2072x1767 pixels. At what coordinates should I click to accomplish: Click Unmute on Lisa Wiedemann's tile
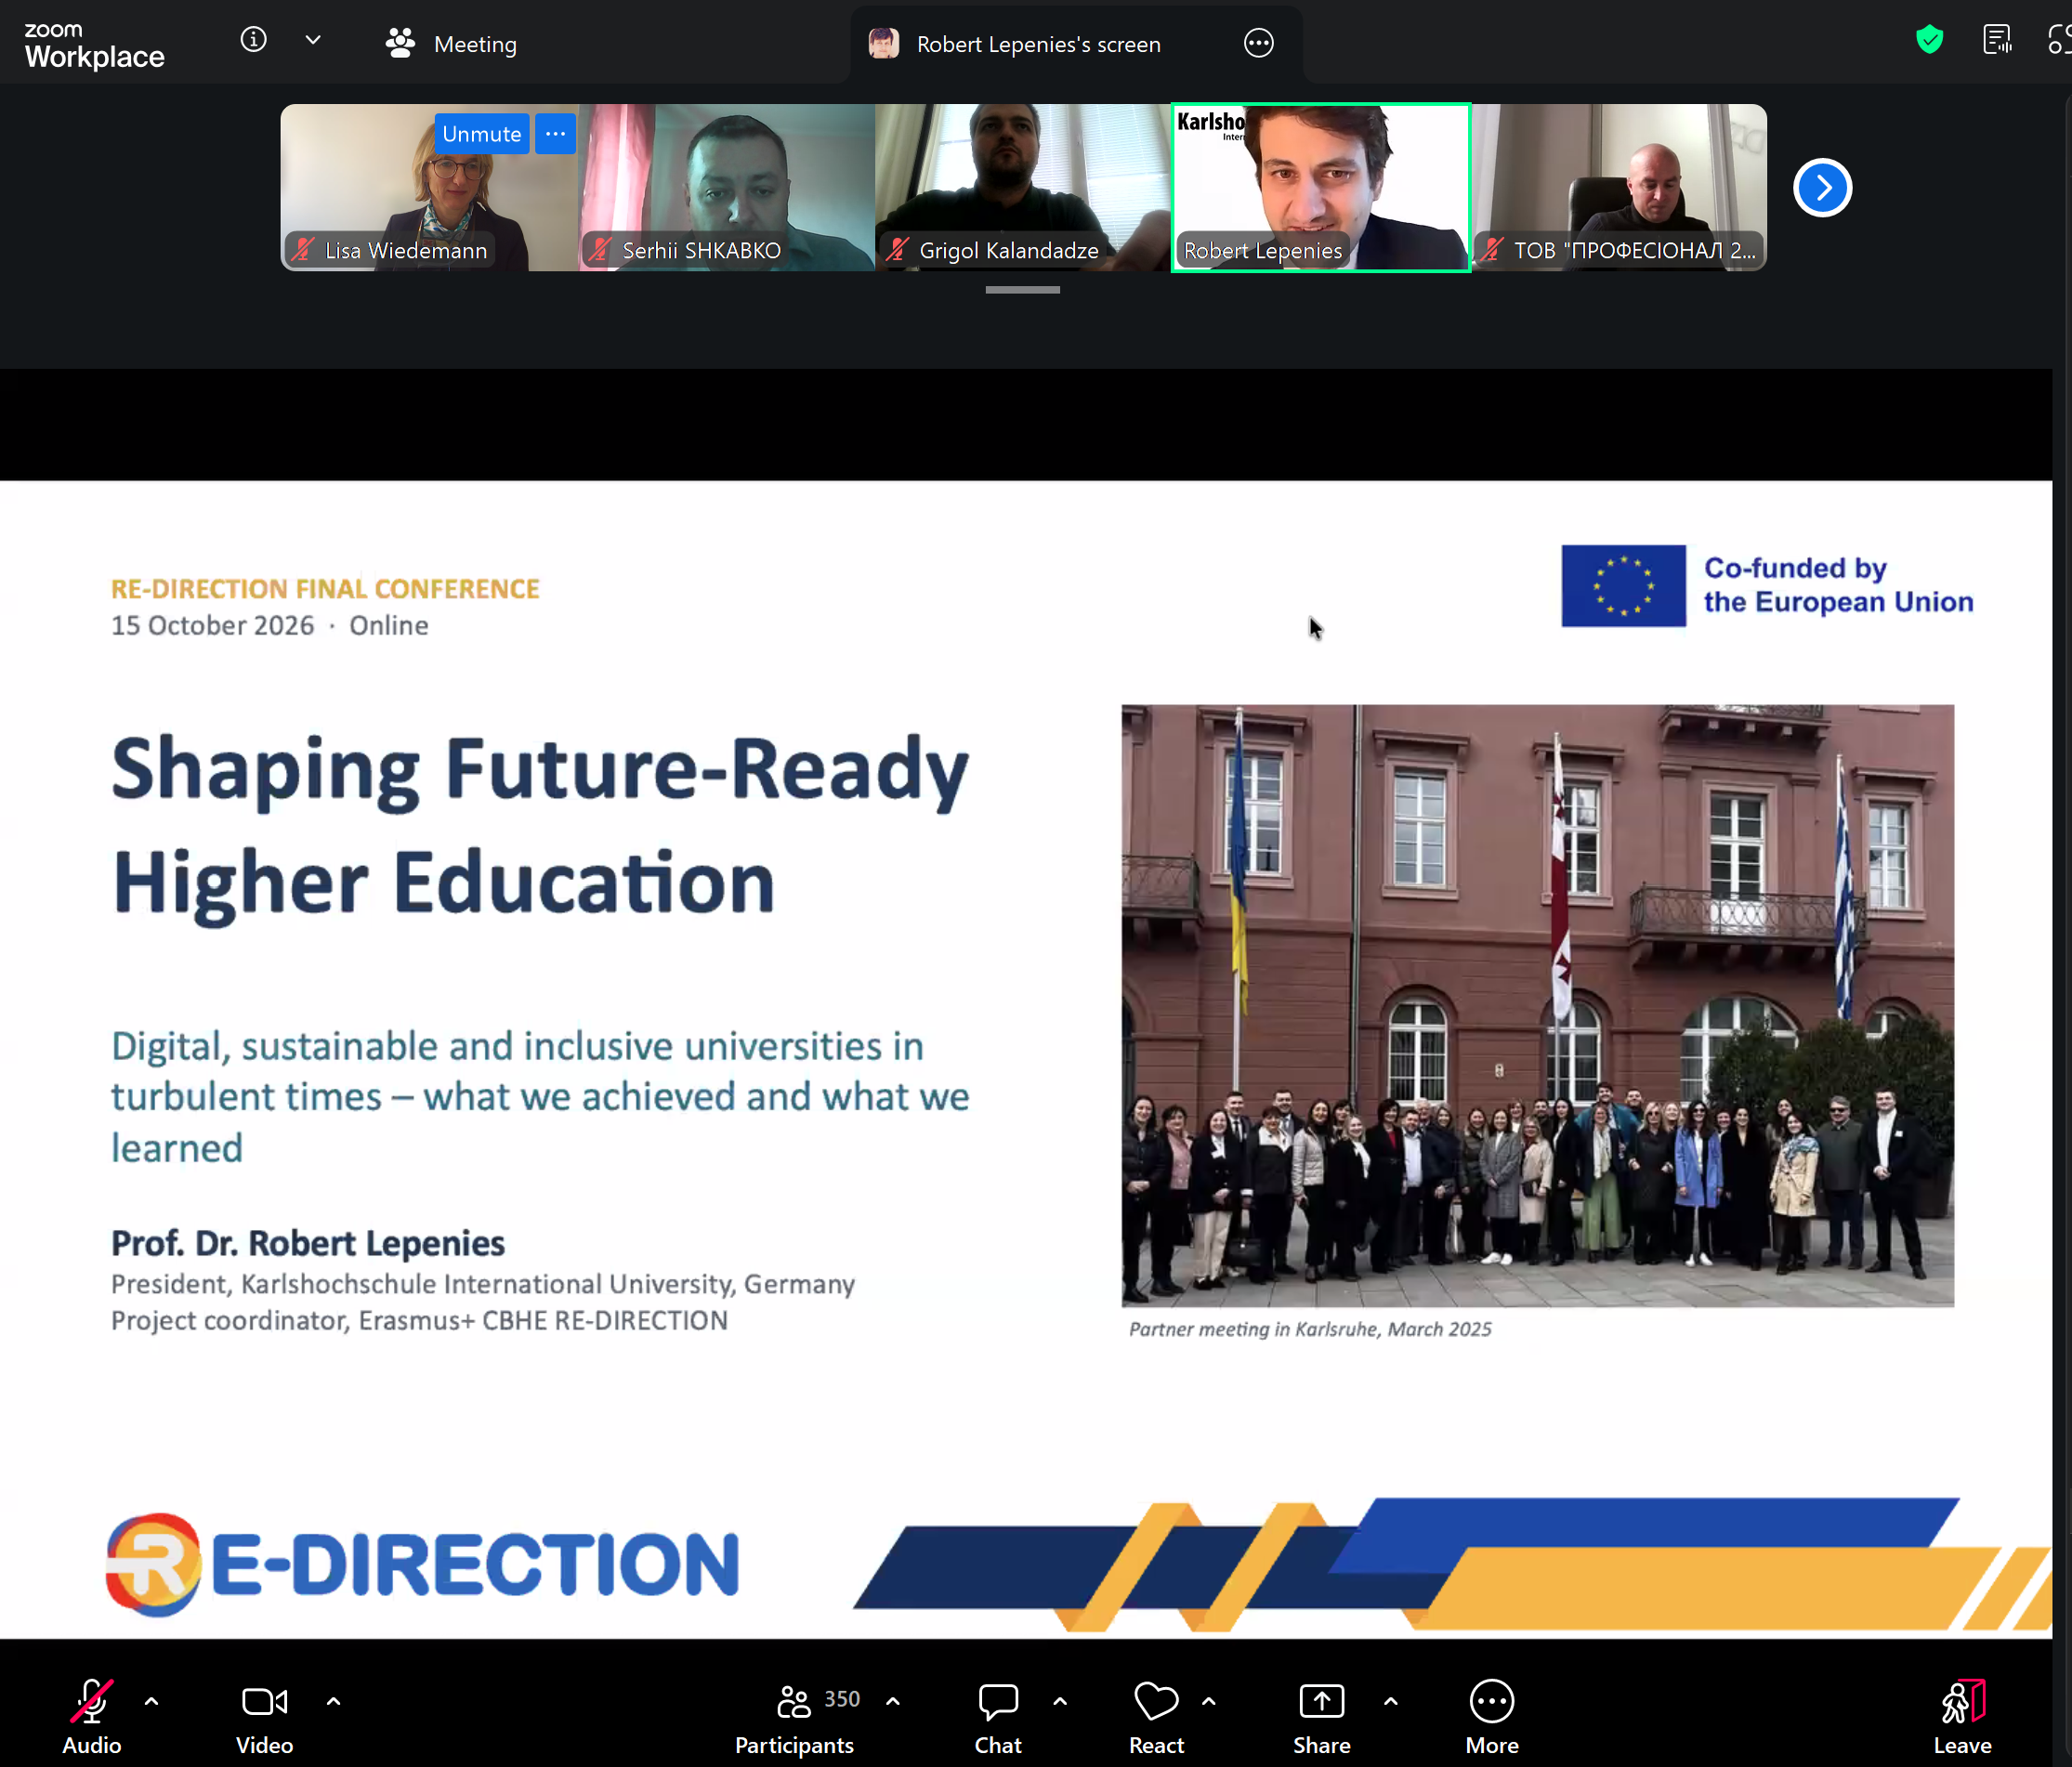481,134
